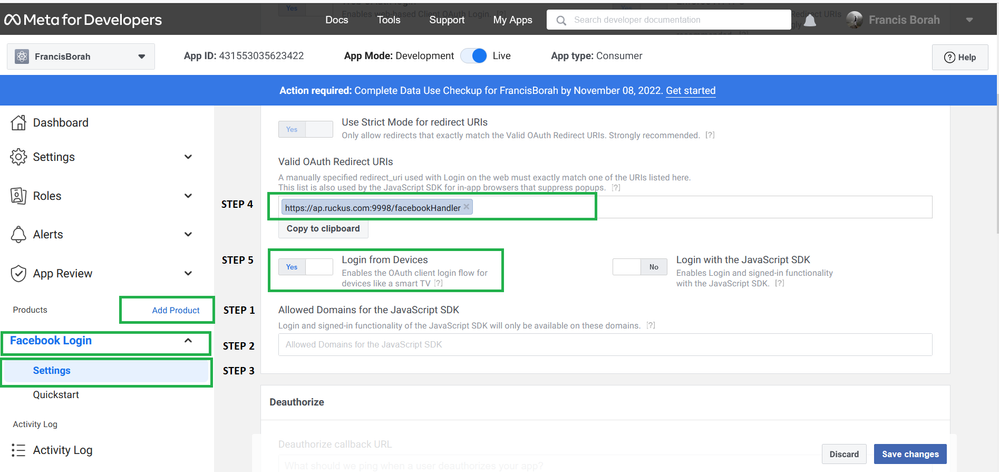The height and width of the screenshot is (472, 999).
Task: Click the Francis Borah profile avatar
Action: pyautogui.click(x=854, y=20)
